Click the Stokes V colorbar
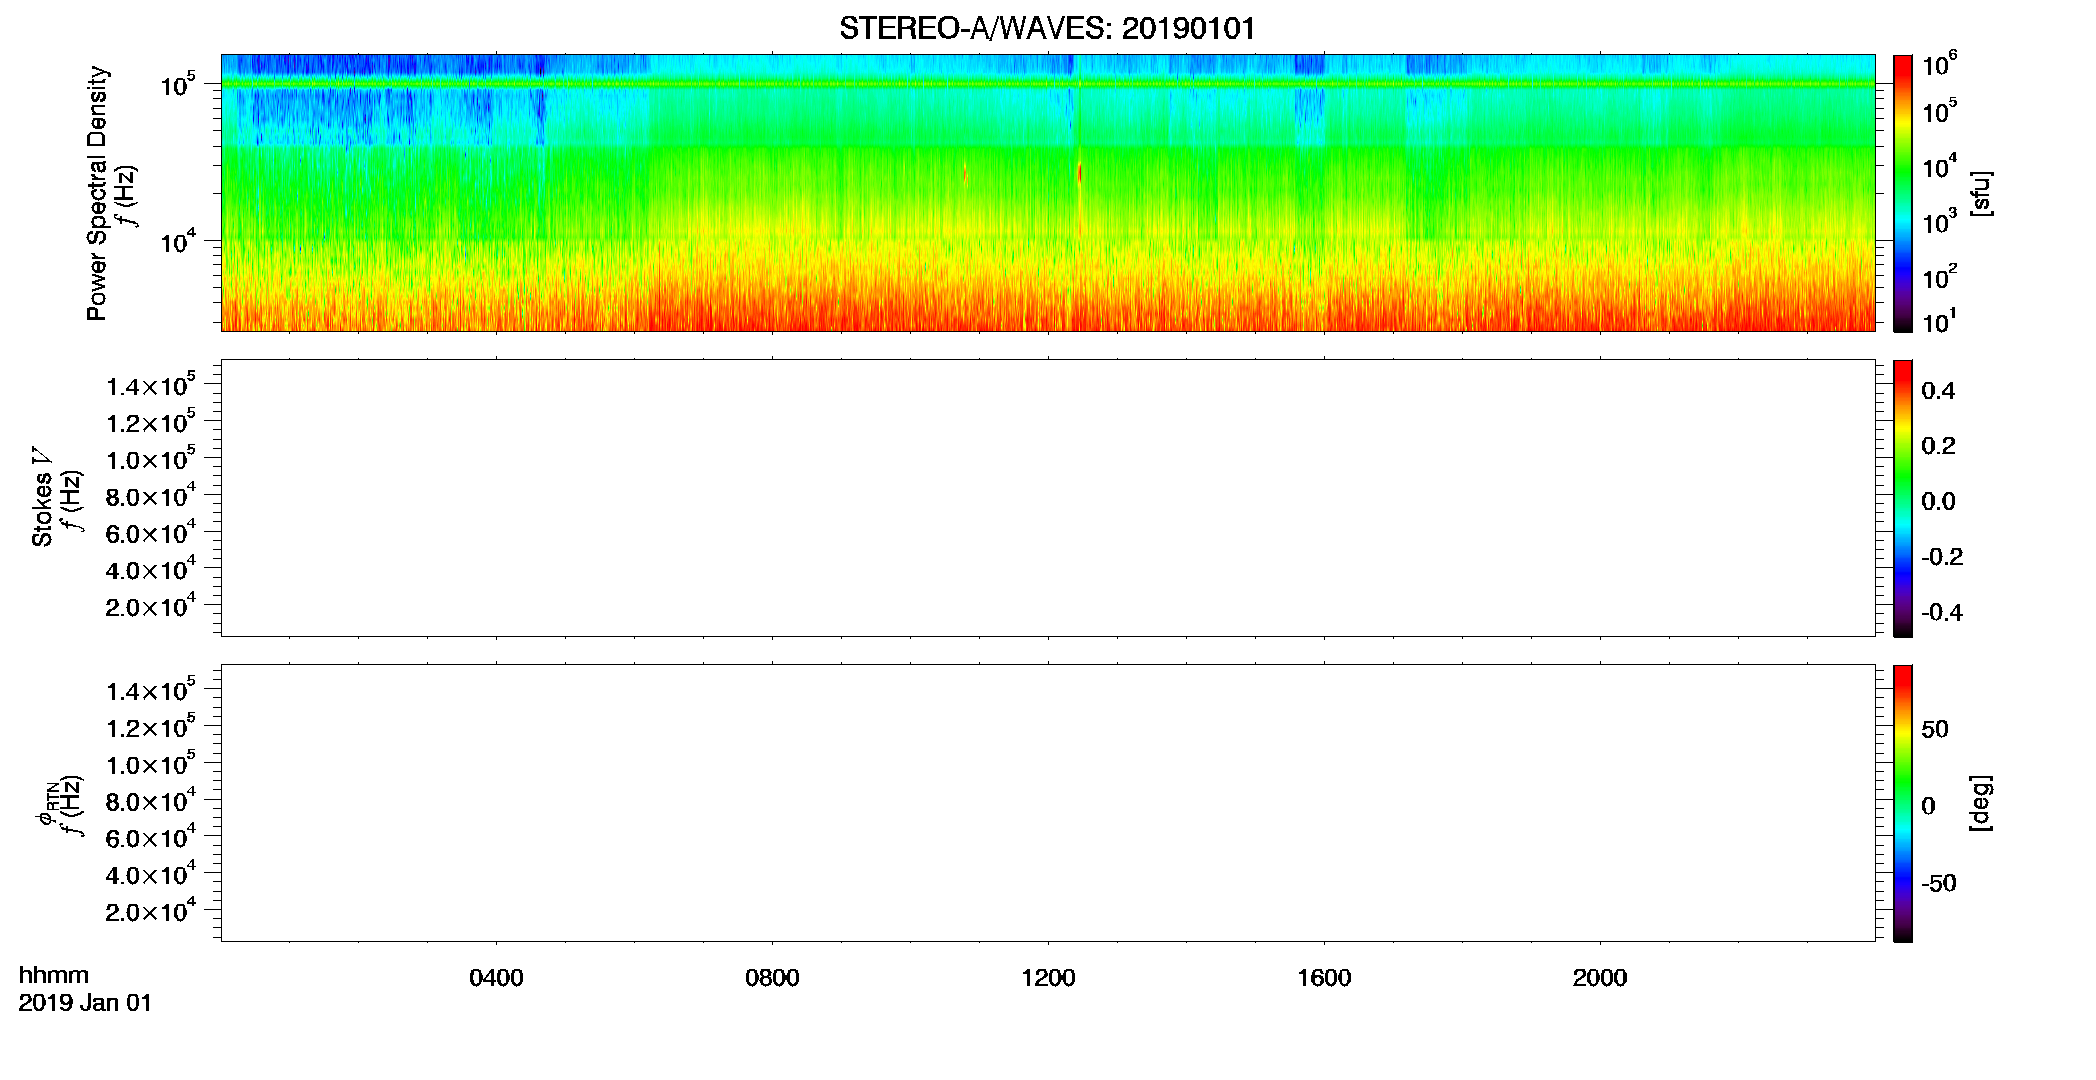Viewport: 2096px width, 1080px height. pos(1903,498)
